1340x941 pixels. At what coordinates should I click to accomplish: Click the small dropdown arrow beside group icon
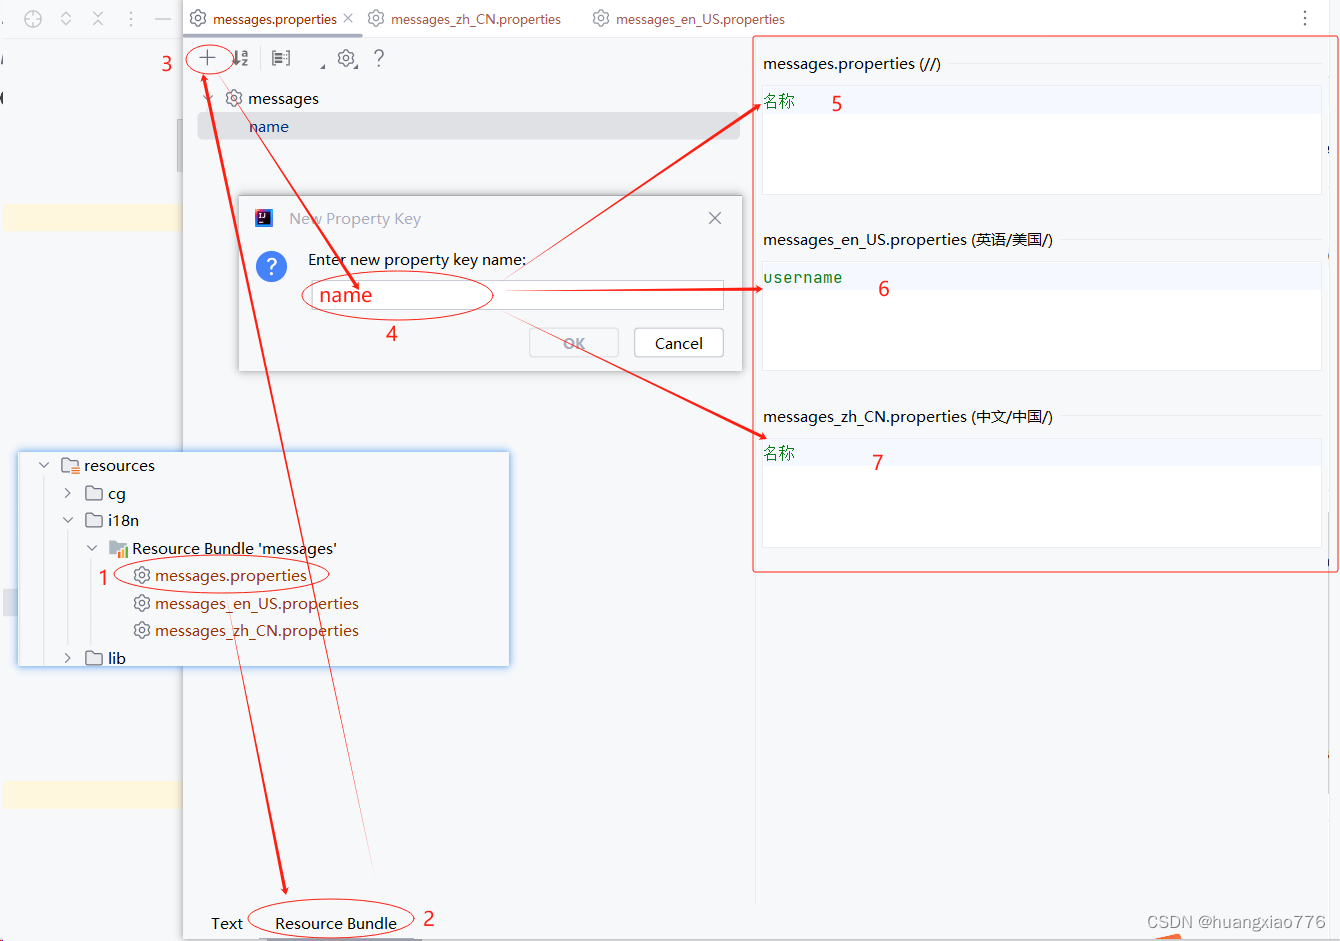(x=322, y=66)
